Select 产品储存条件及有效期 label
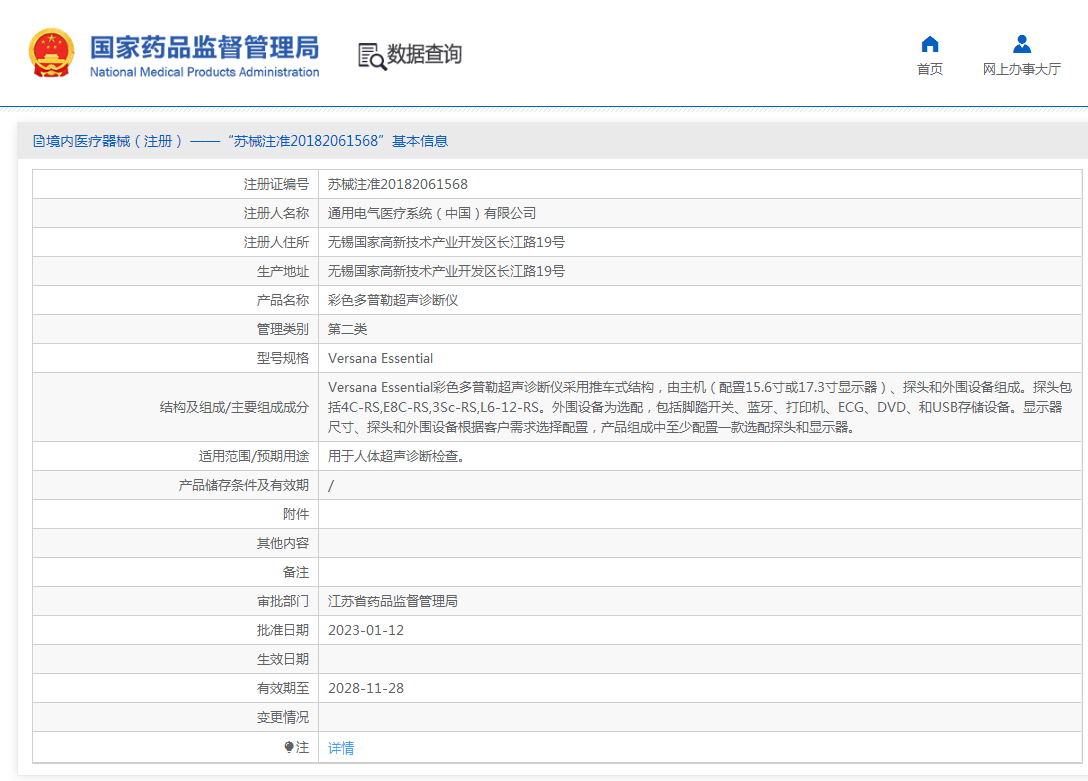 [244, 486]
